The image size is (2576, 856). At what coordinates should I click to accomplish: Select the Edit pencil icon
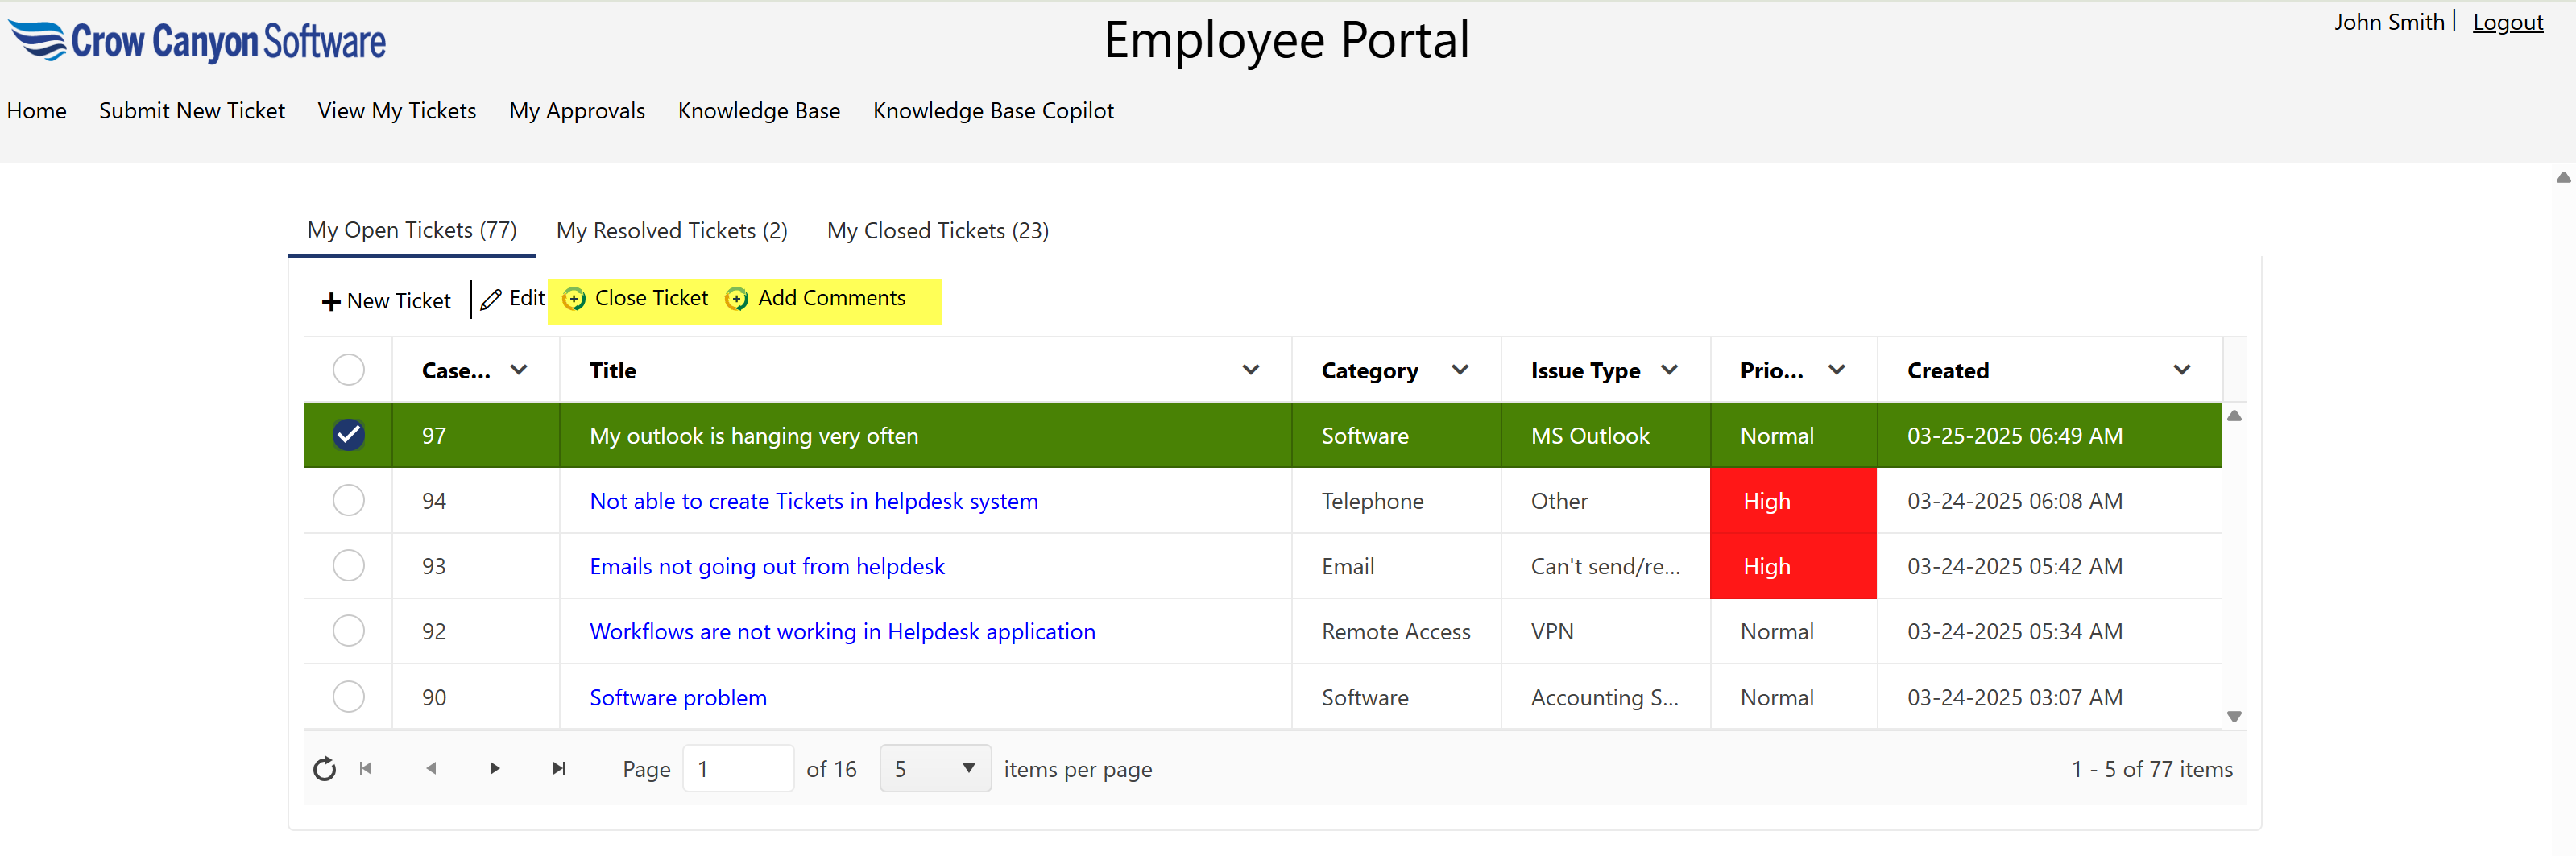[x=491, y=299]
